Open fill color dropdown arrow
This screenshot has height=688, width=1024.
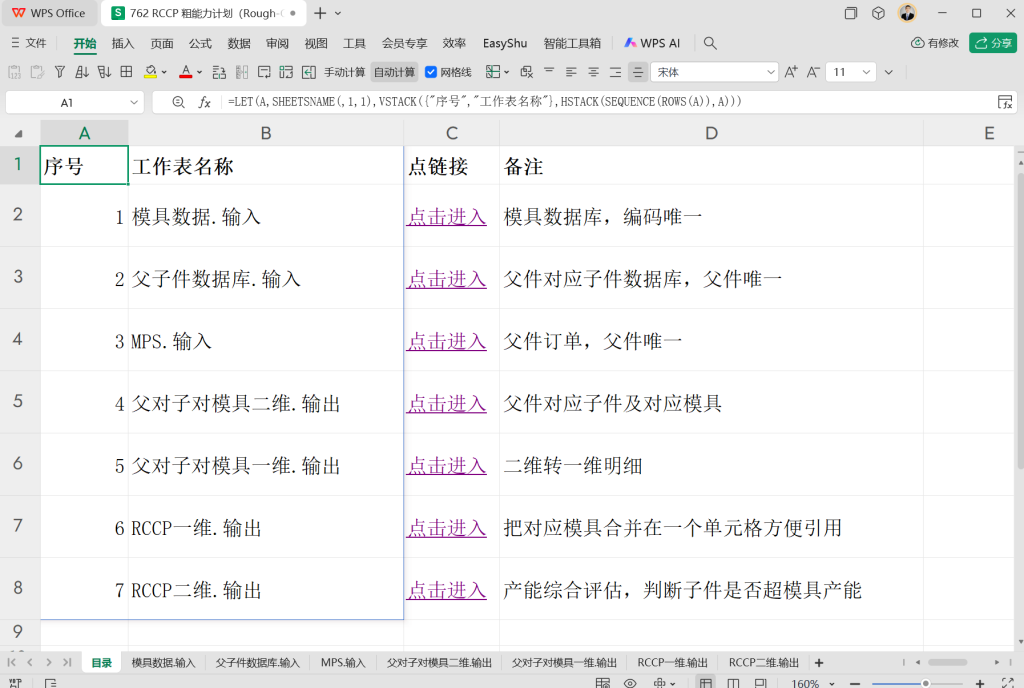164,72
